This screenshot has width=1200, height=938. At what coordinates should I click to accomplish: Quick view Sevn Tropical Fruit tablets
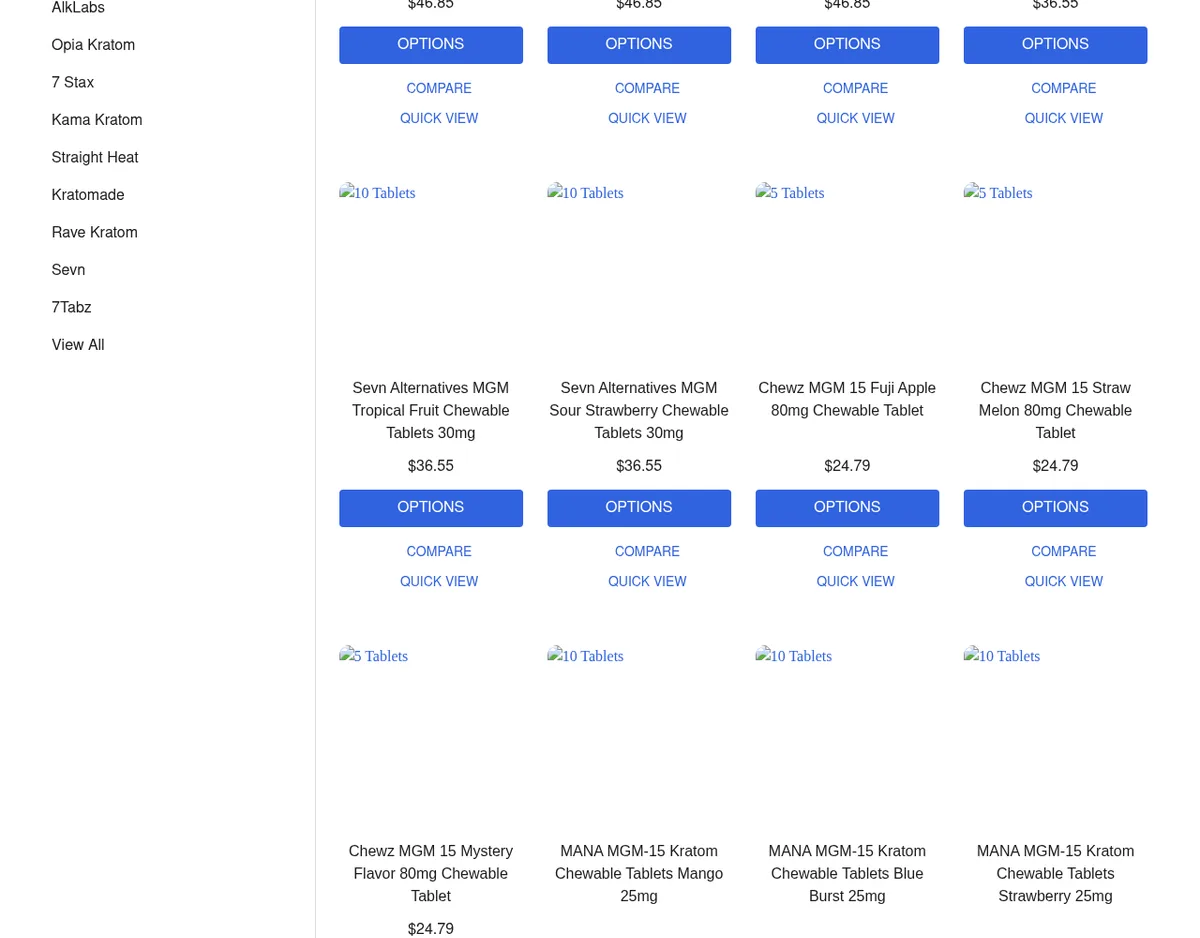coord(439,582)
